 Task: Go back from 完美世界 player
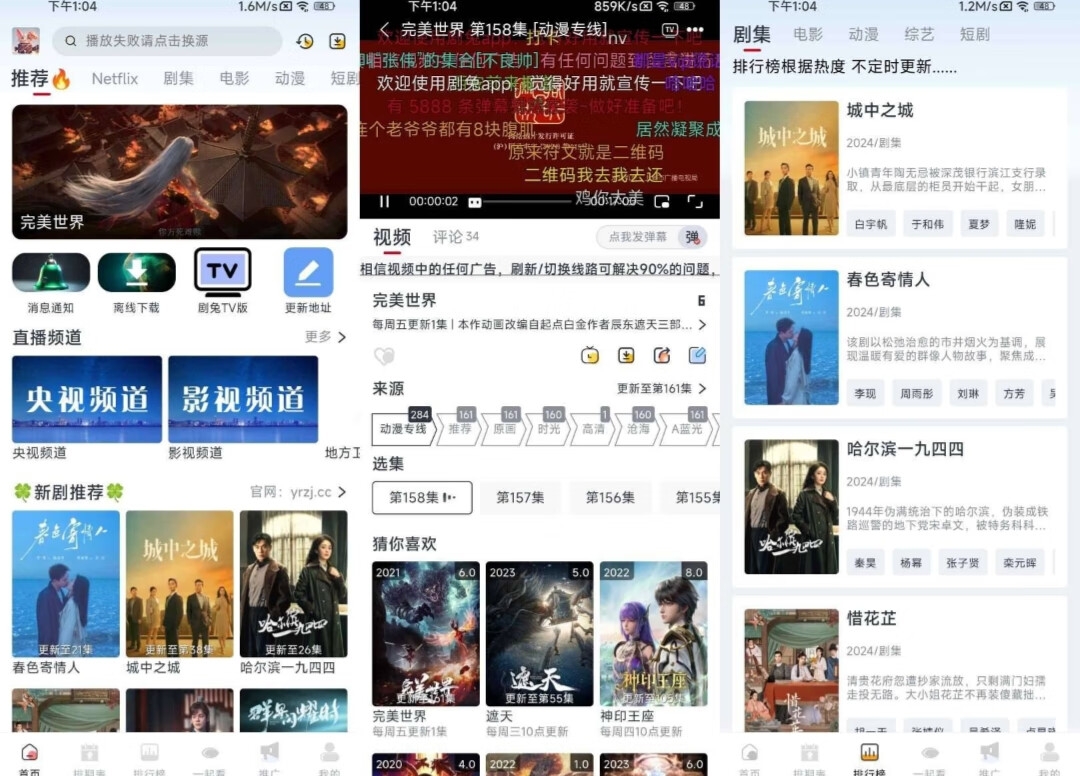coord(384,30)
